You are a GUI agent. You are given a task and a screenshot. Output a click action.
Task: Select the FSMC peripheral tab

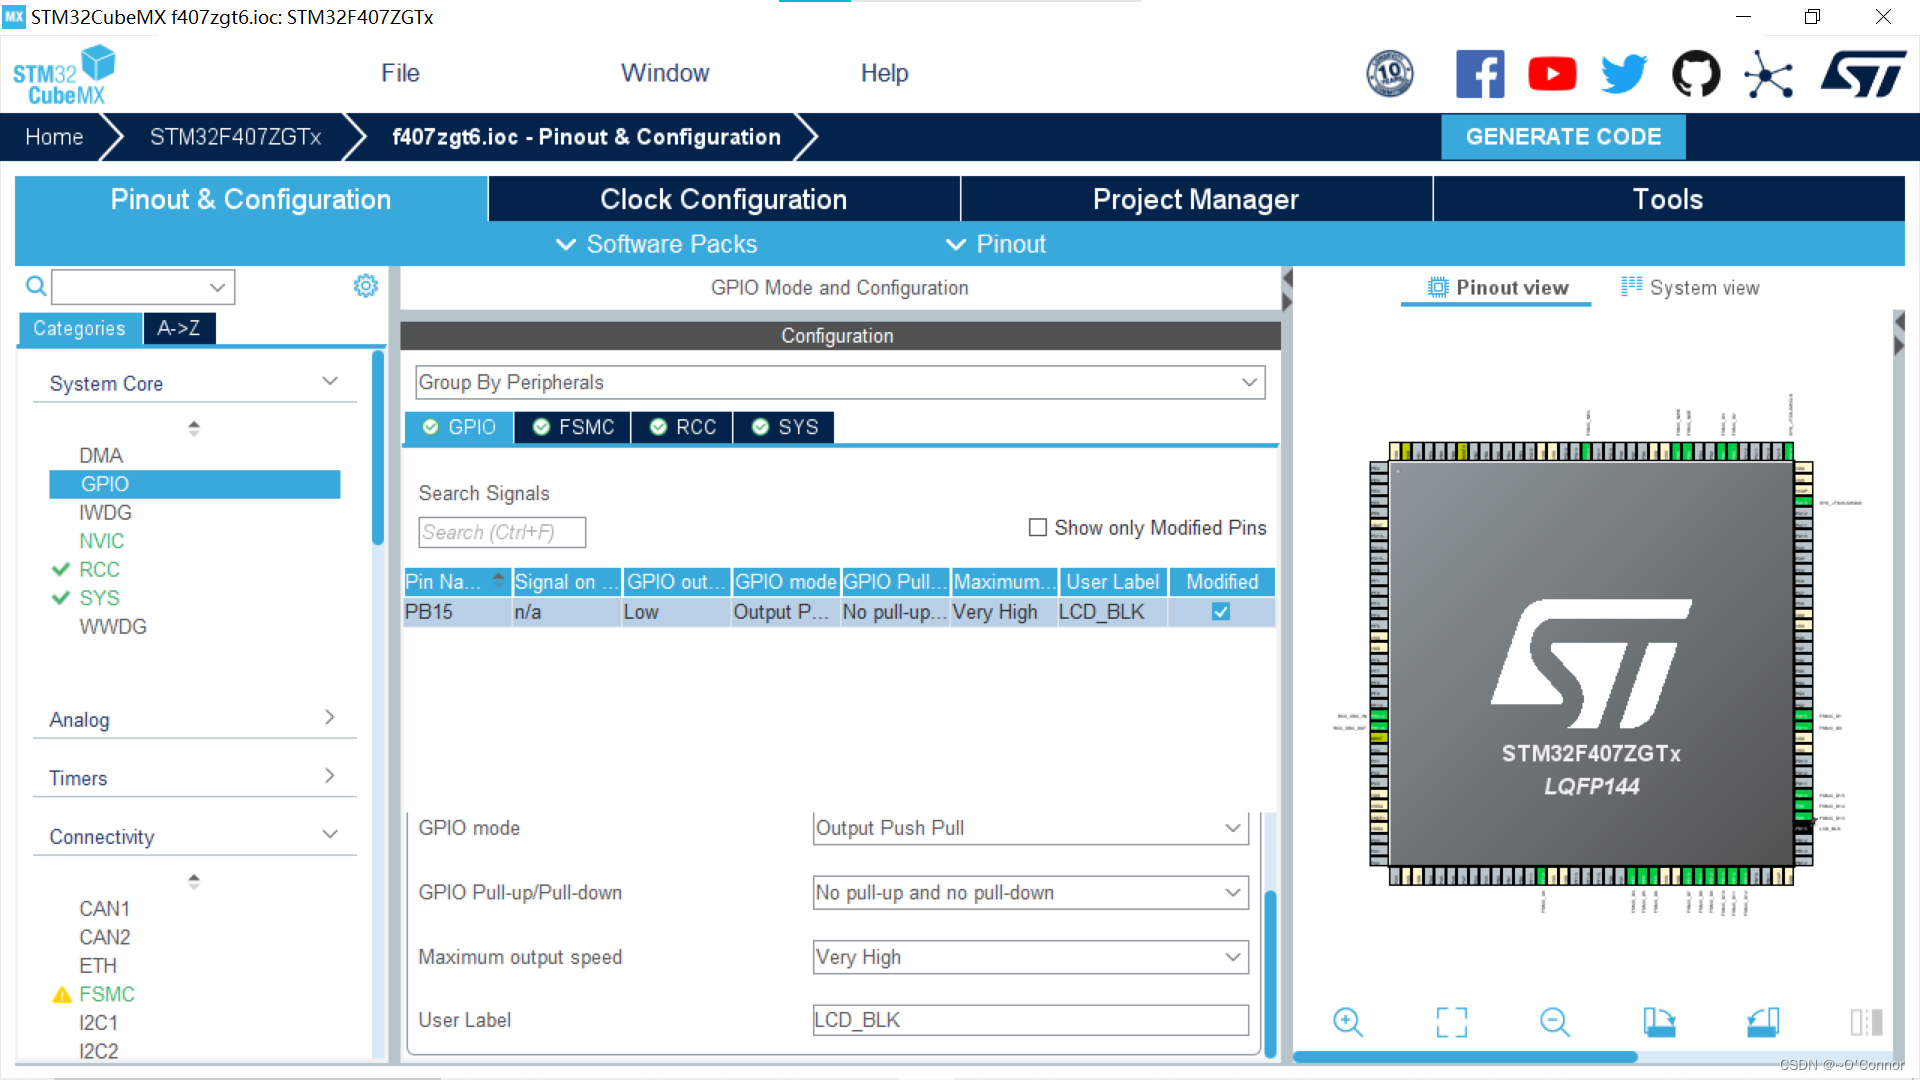(x=573, y=427)
